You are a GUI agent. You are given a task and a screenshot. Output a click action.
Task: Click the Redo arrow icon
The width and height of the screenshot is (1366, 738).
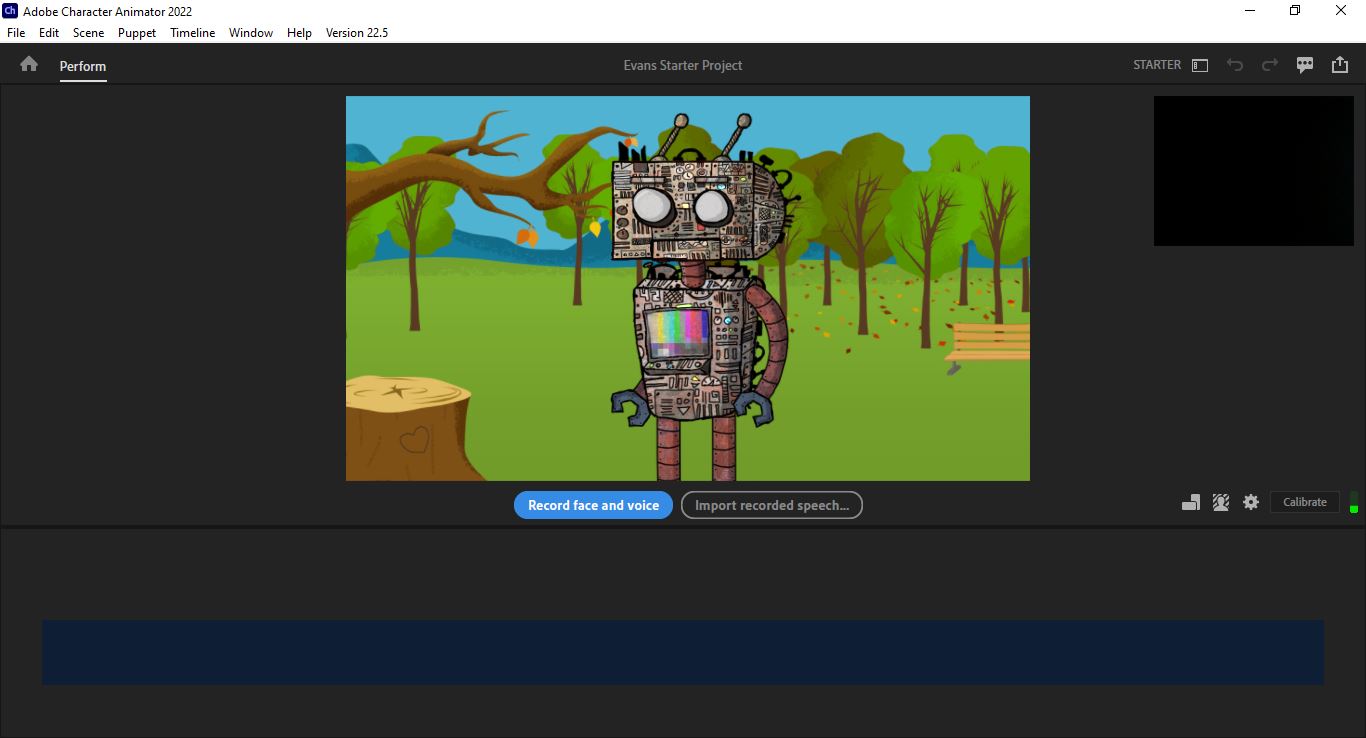pos(1270,65)
